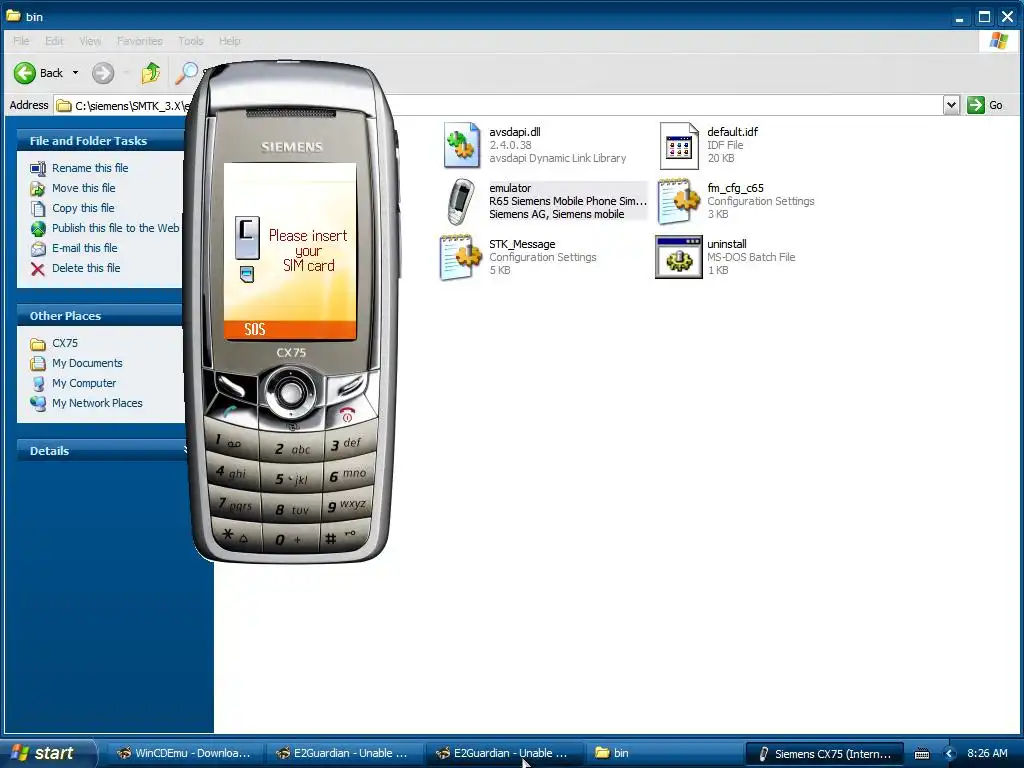Viewport: 1024px width, 768px height.
Task: Click phone keypad star key
Action: 235,536
